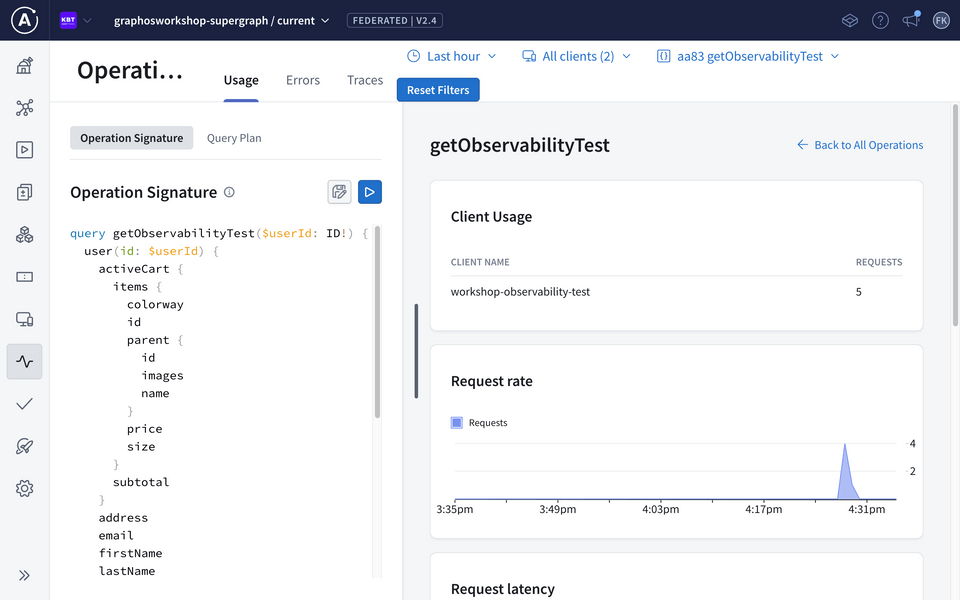Open the help question mark icon
The image size is (960, 600).
tap(880, 21)
